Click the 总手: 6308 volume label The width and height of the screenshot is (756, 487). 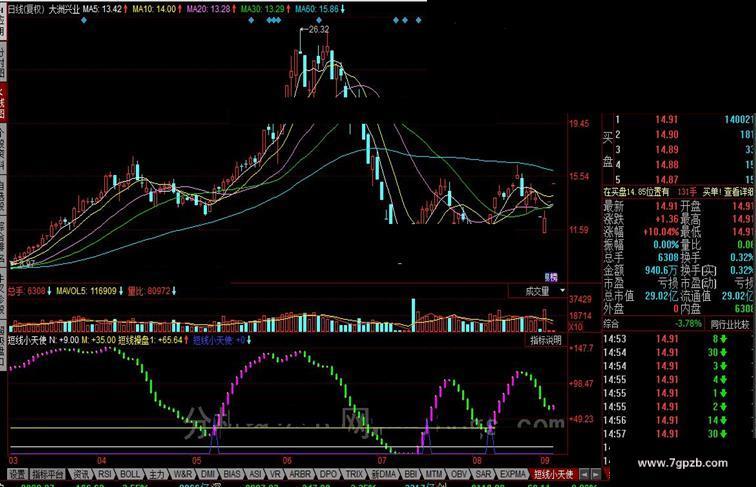[27, 291]
